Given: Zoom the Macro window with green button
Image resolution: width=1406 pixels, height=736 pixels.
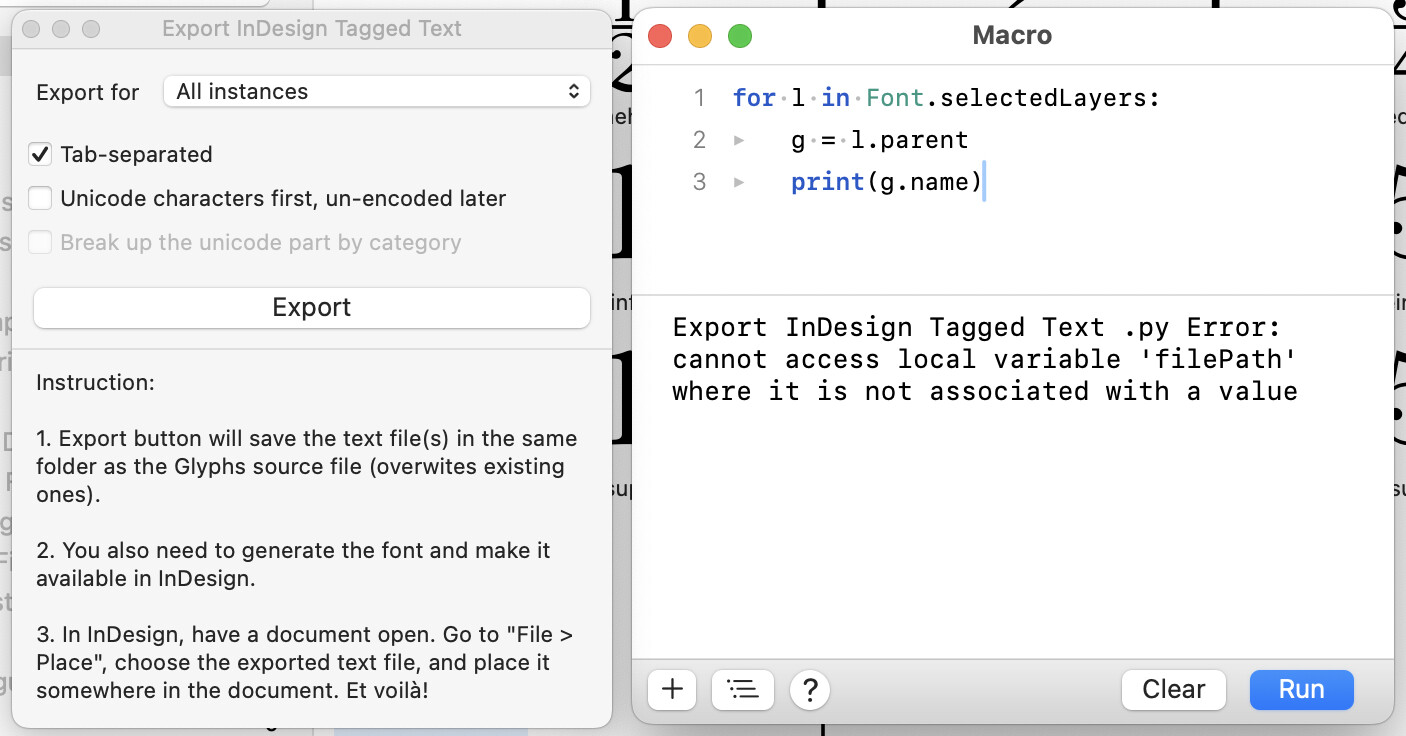Looking at the screenshot, I should (739, 37).
